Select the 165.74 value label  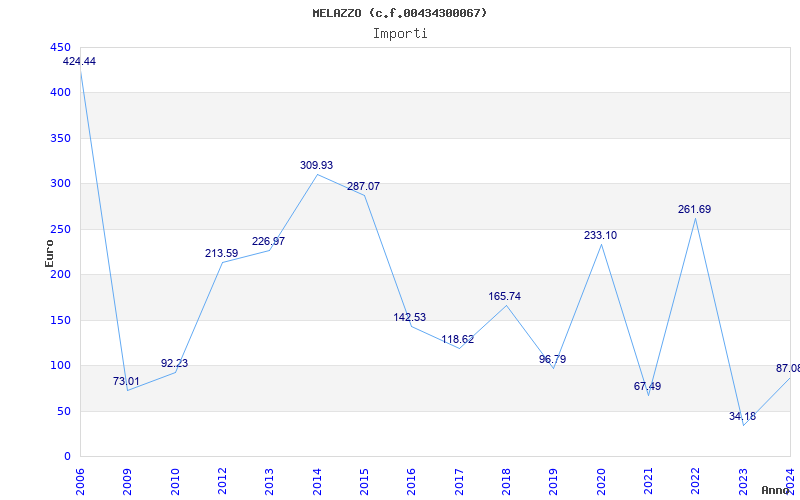click(505, 296)
